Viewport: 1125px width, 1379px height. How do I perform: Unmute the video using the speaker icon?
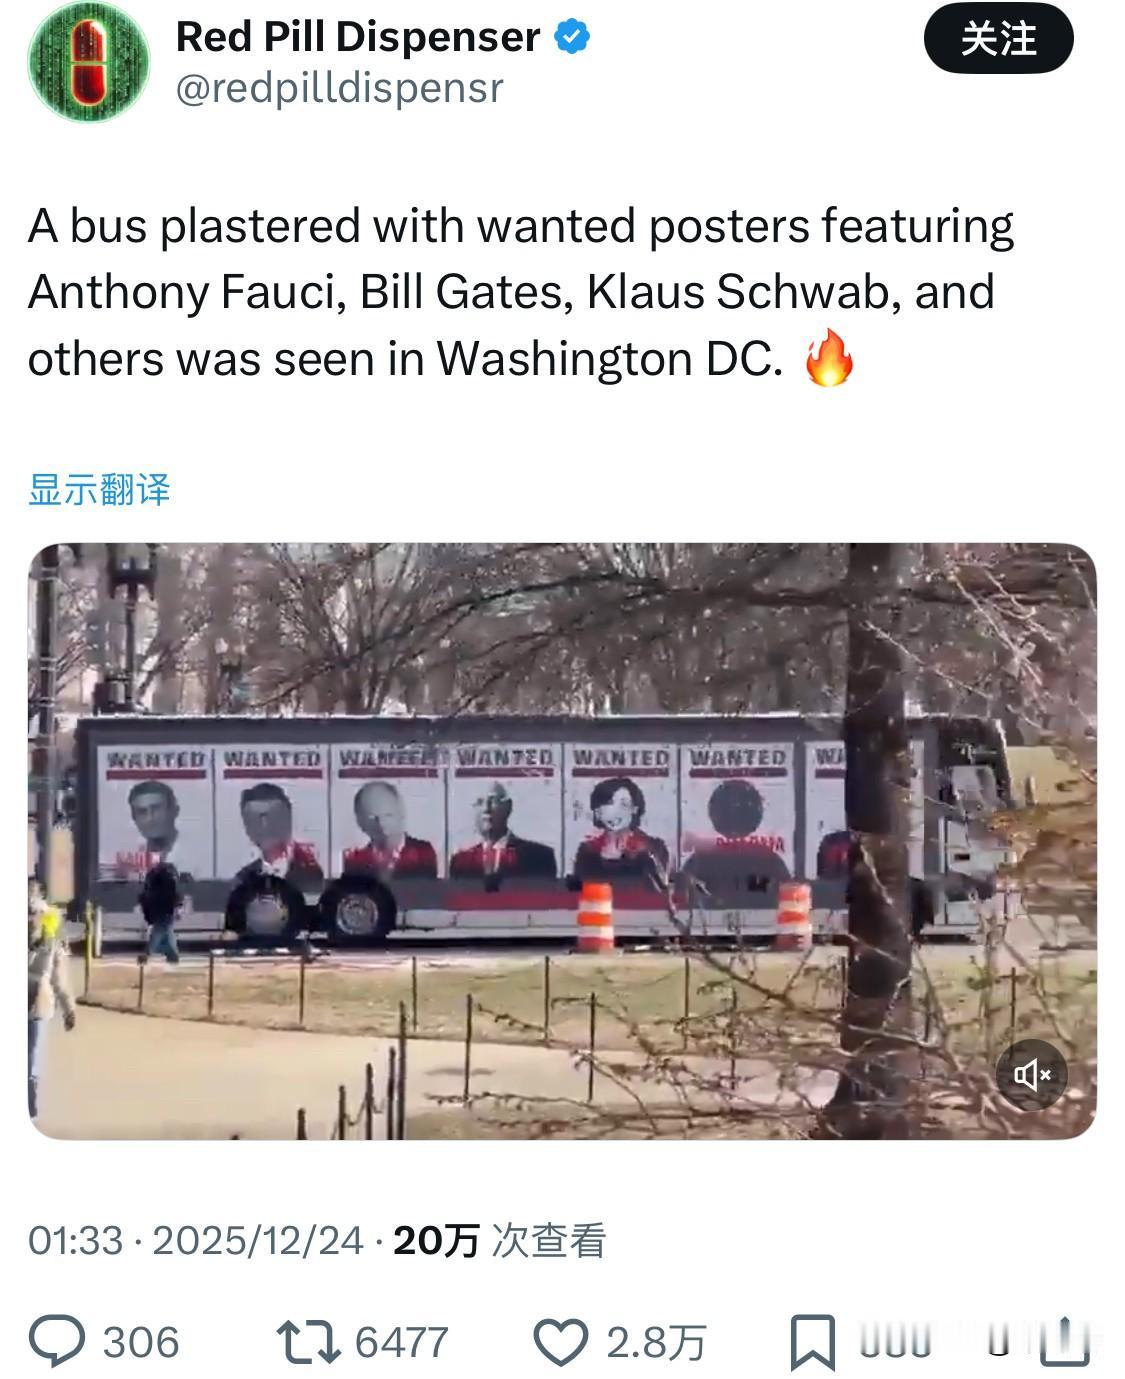pos(1032,1075)
